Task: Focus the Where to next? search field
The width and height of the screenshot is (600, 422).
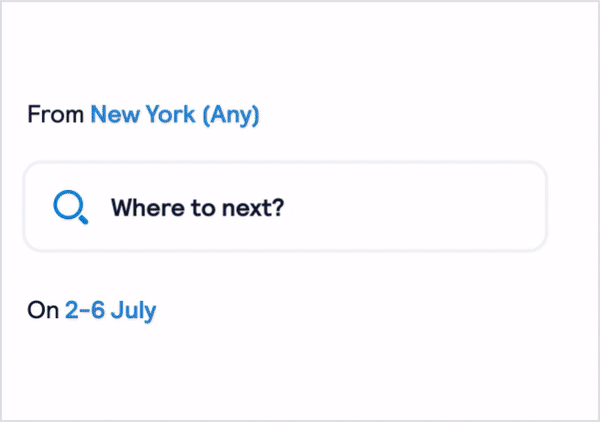Action: pyautogui.click(x=285, y=207)
